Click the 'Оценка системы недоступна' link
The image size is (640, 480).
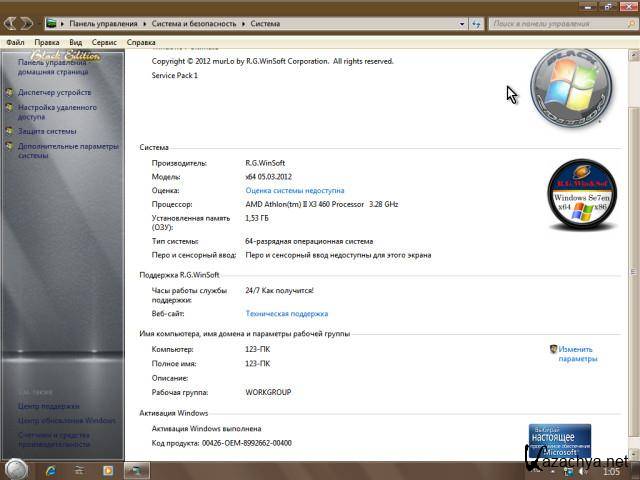(294, 190)
